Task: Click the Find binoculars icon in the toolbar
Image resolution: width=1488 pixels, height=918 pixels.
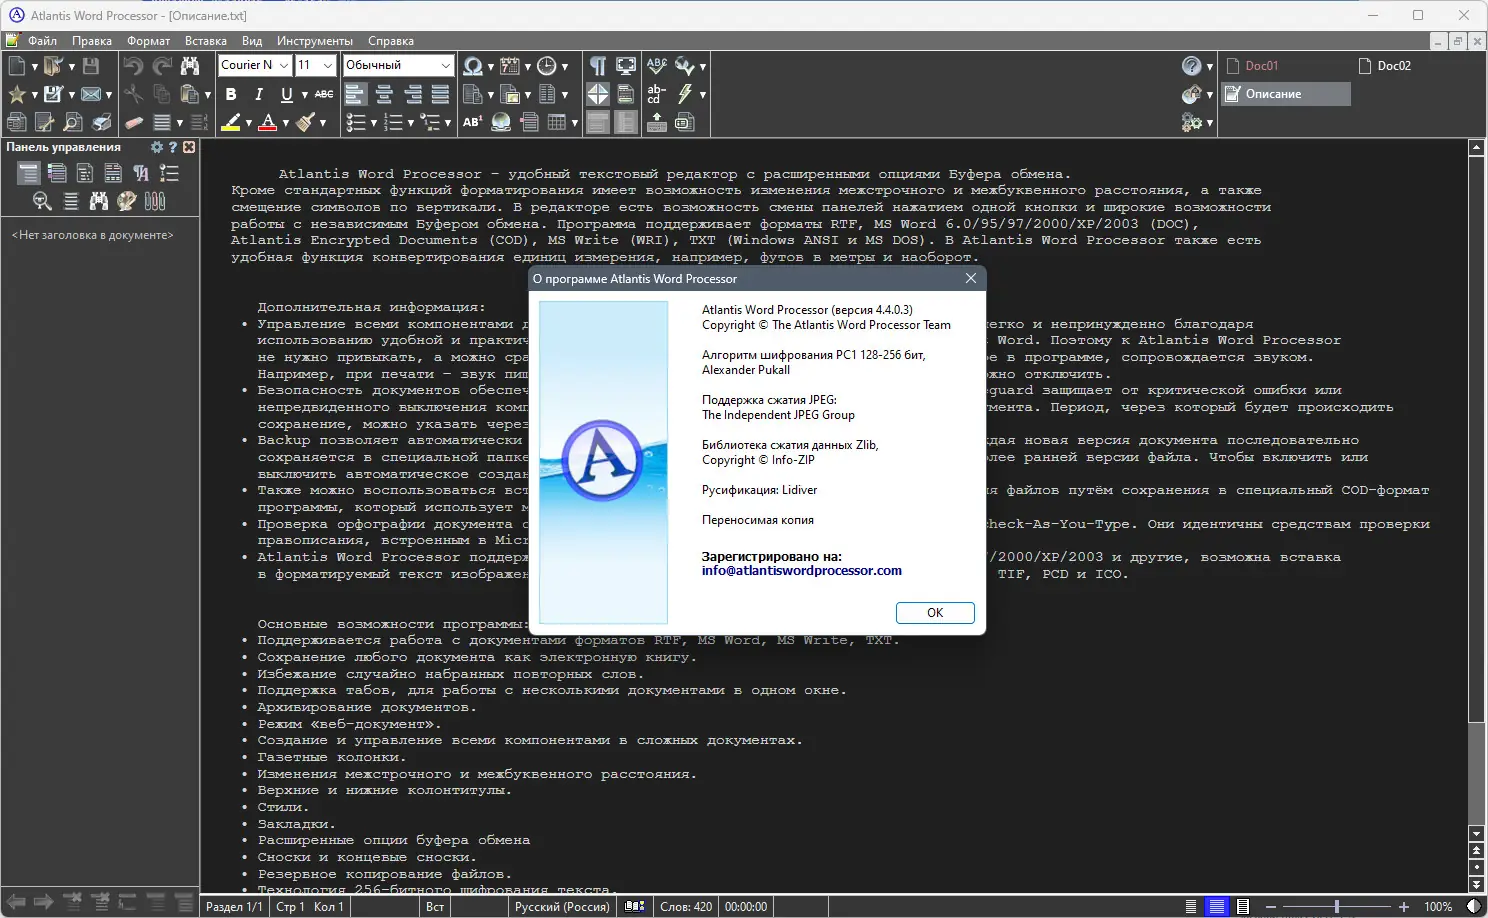Action: (x=190, y=66)
